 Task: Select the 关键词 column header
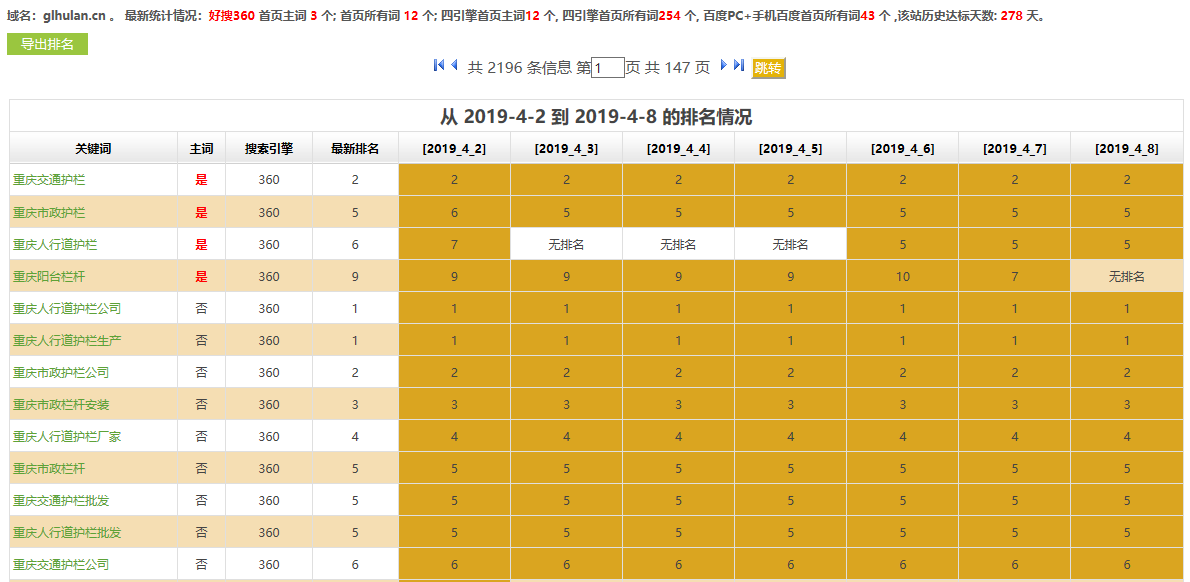coord(92,147)
